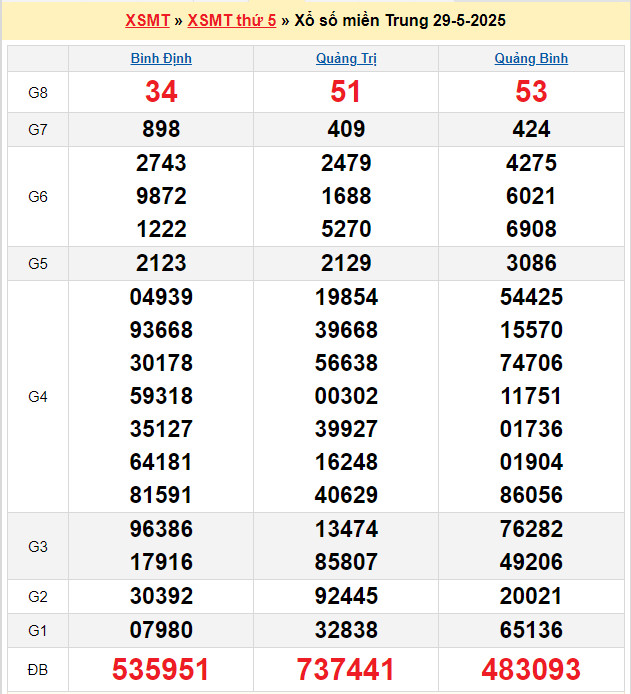The width and height of the screenshot is (631, 694).
Task: Click the G7 row label
Action: [38, 130]
